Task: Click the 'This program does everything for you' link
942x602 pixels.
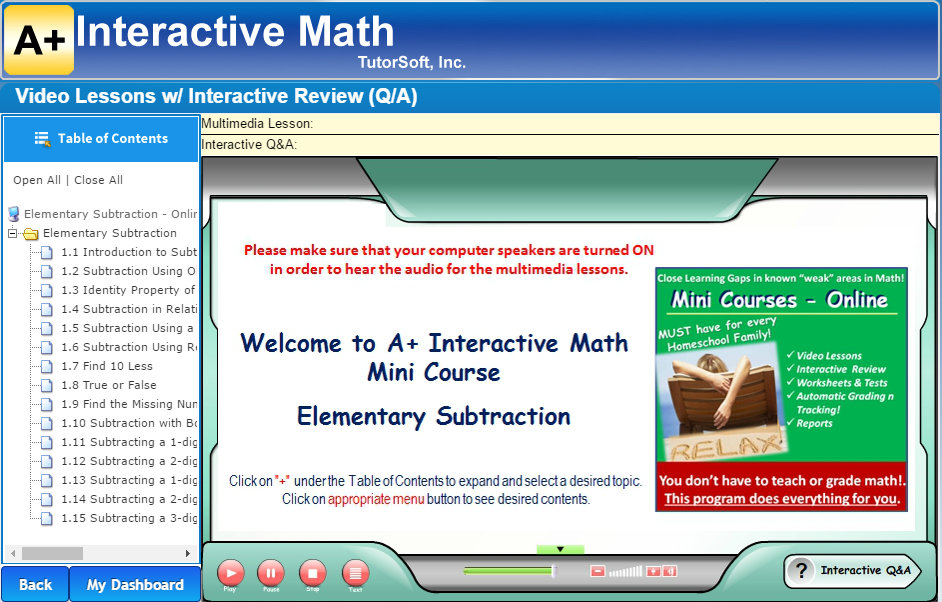Action: 781,499
